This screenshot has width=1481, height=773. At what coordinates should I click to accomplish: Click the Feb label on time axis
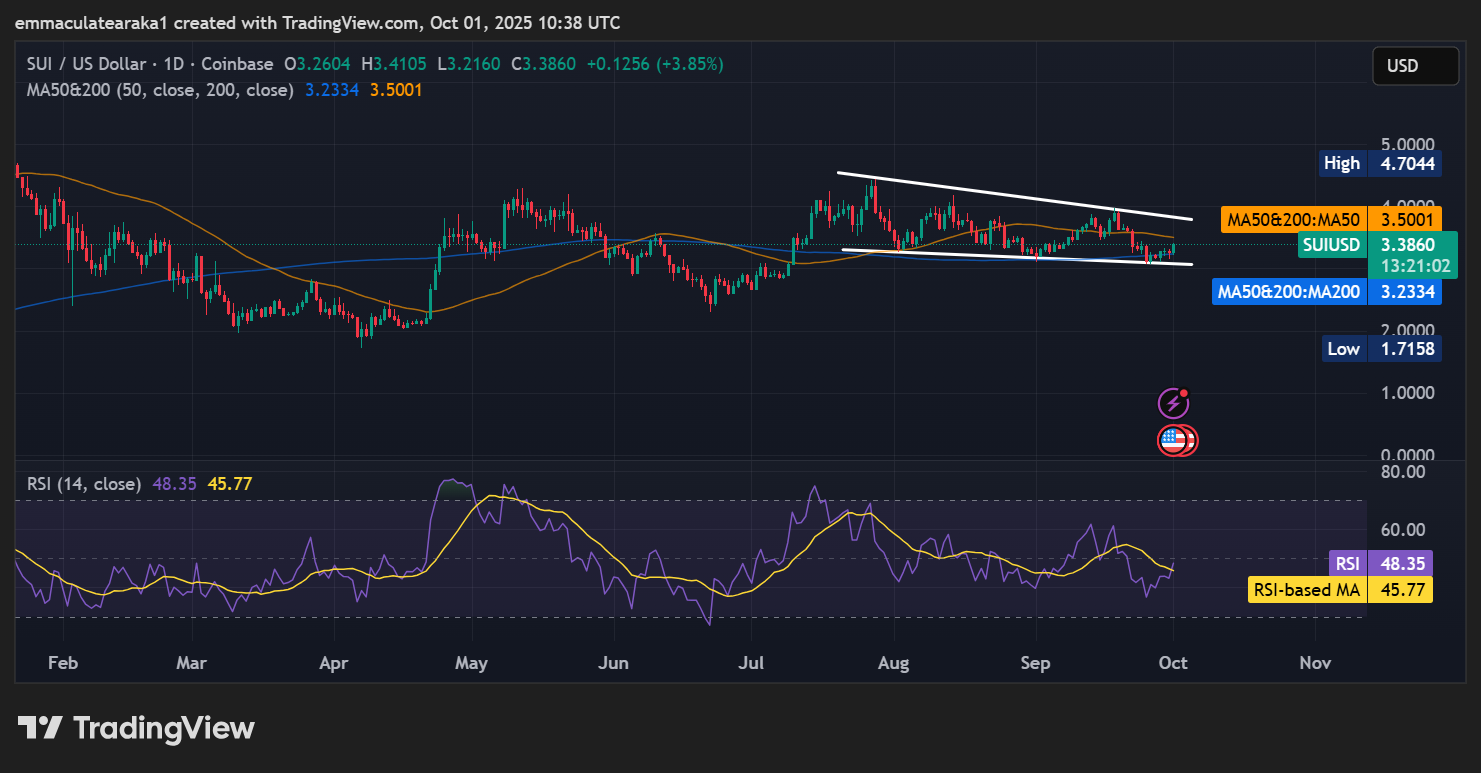63,663
